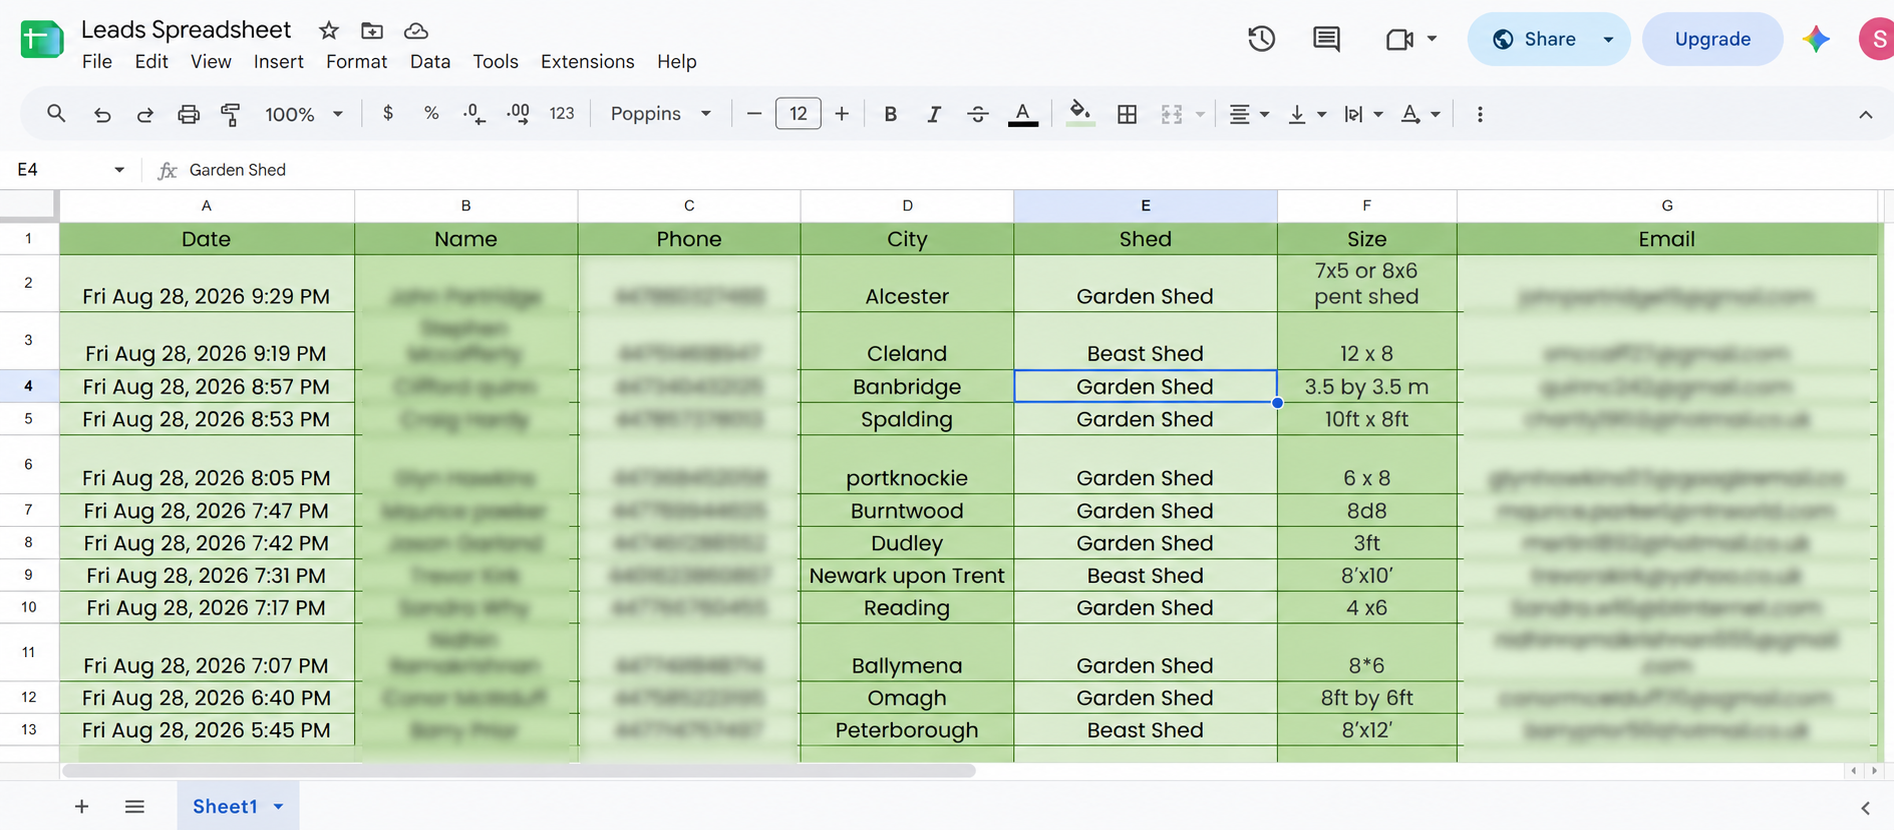Image resolution: width=1894 pixels, height=830 pixels.
Task: Select the Paint format tool
Action: (x=231, y=114)
